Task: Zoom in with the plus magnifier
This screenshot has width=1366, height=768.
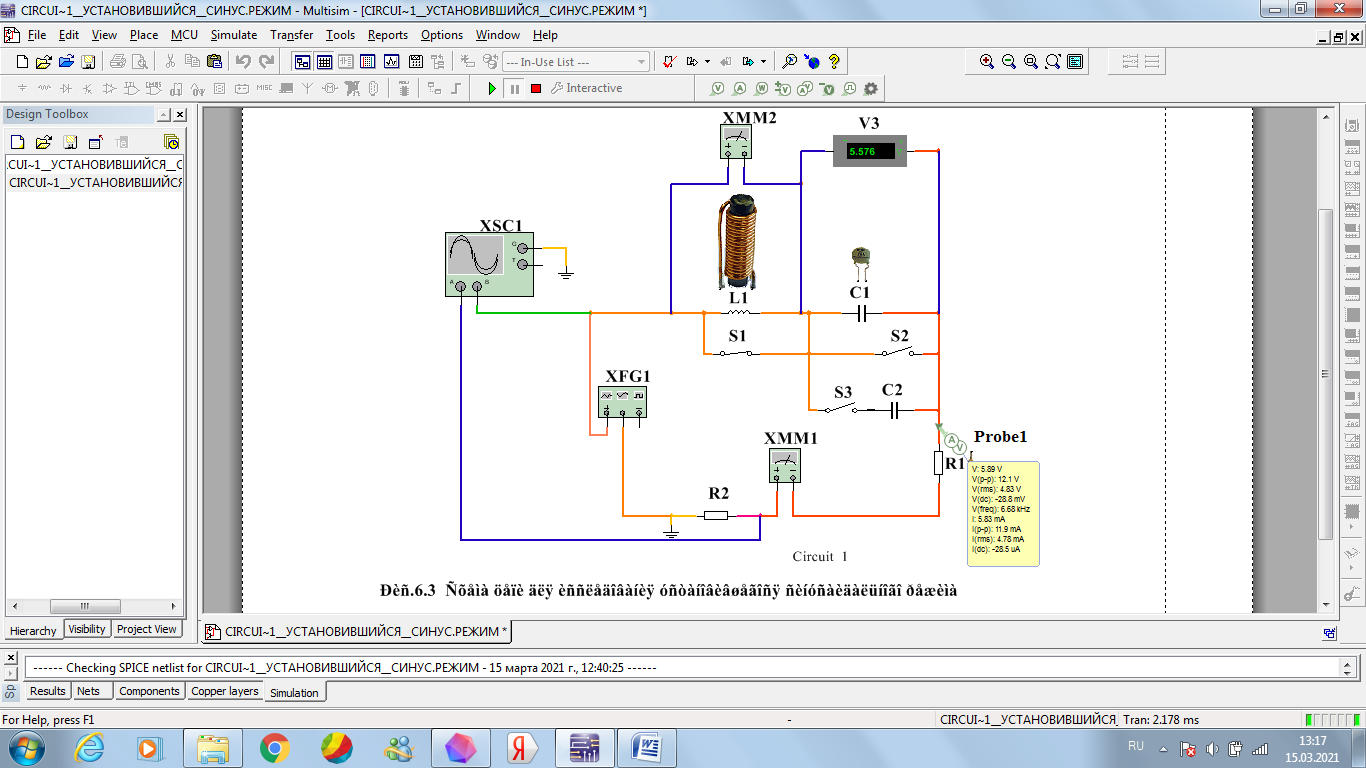Action: click(987, 62)
